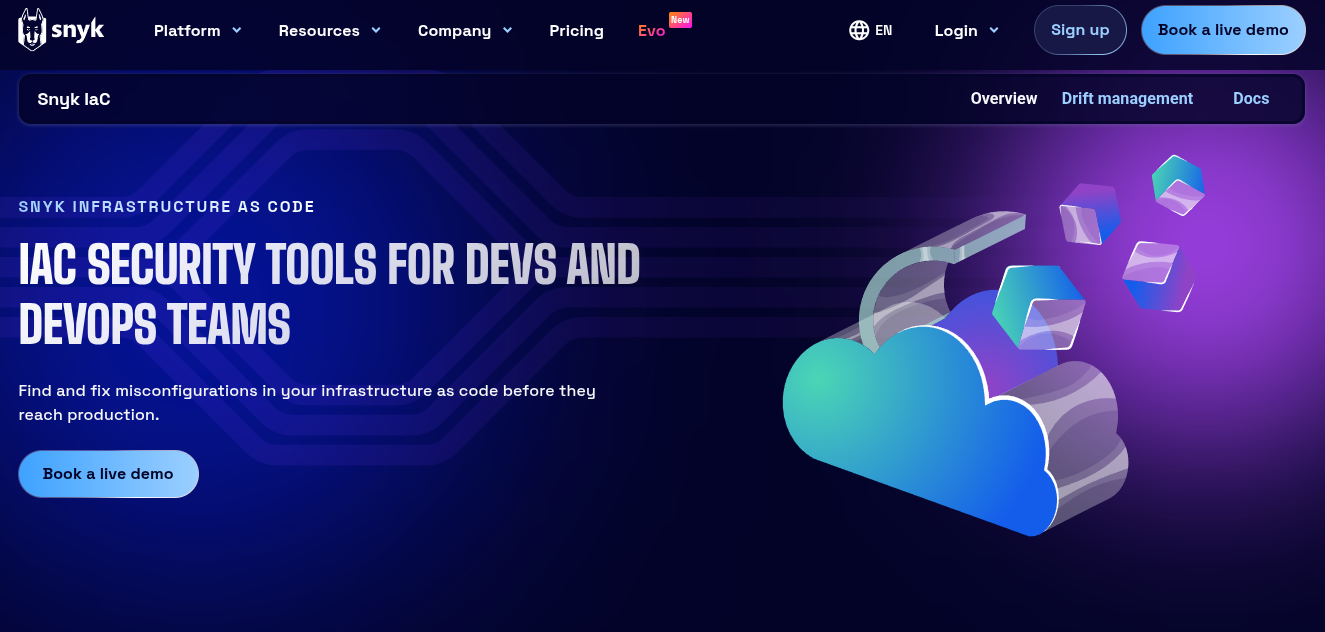Click the Snyk Infrastructure as Code eyebrow text
Viewport: 1325px width, 632px height.
167,207
